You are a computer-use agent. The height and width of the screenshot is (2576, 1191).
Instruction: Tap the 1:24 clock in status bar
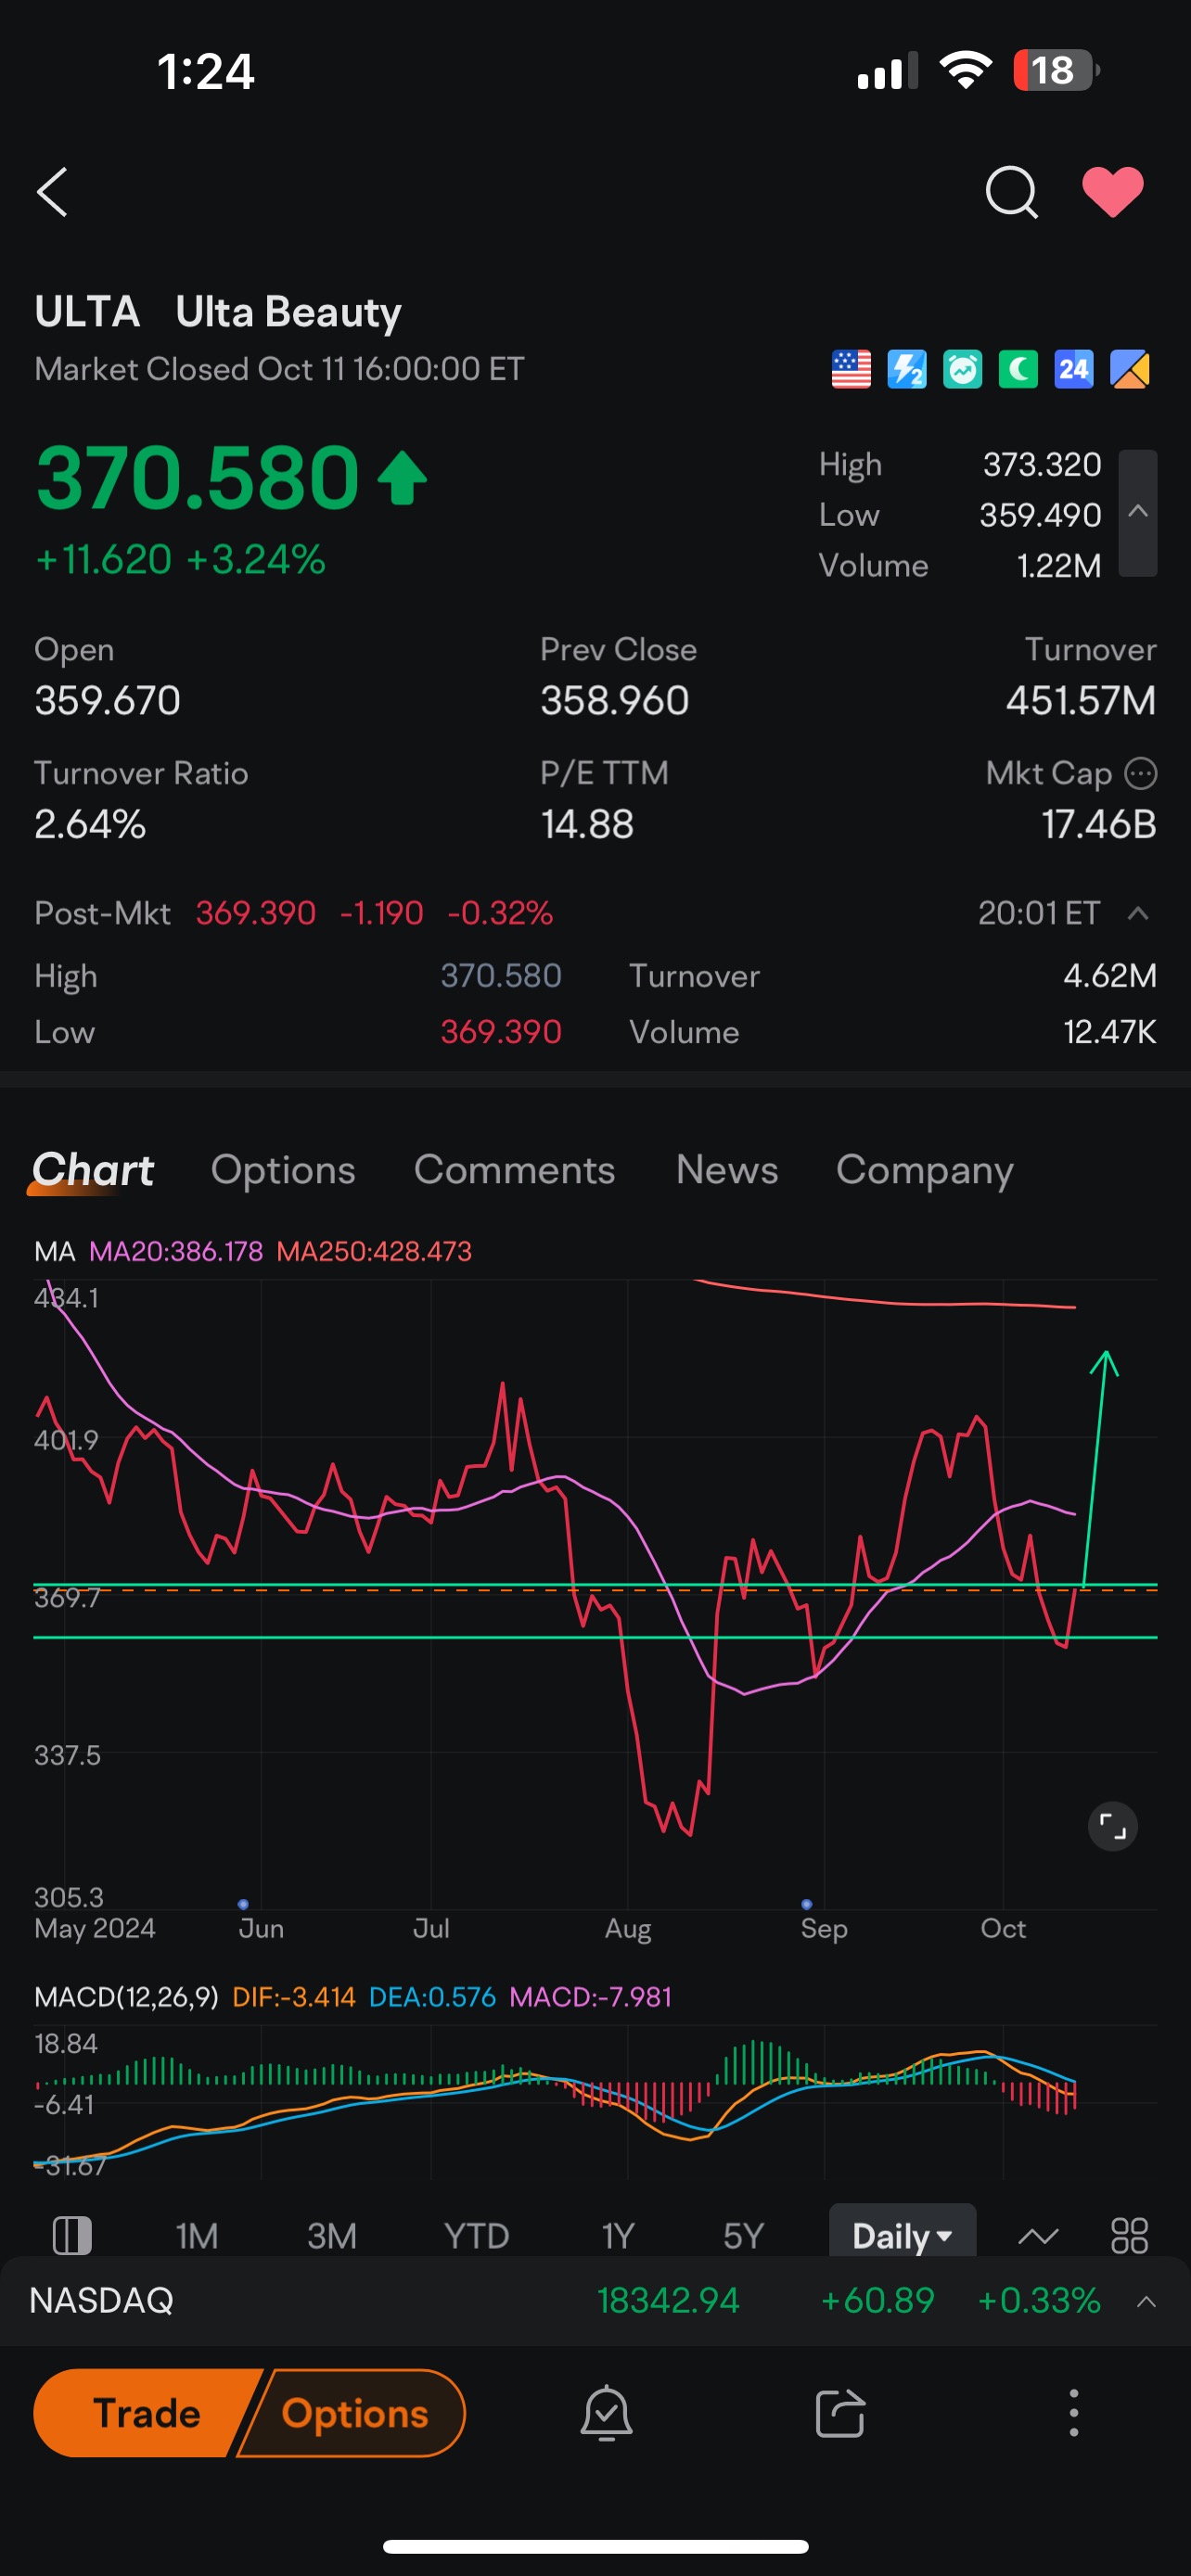pyautogui.click(x=206, y=72)
